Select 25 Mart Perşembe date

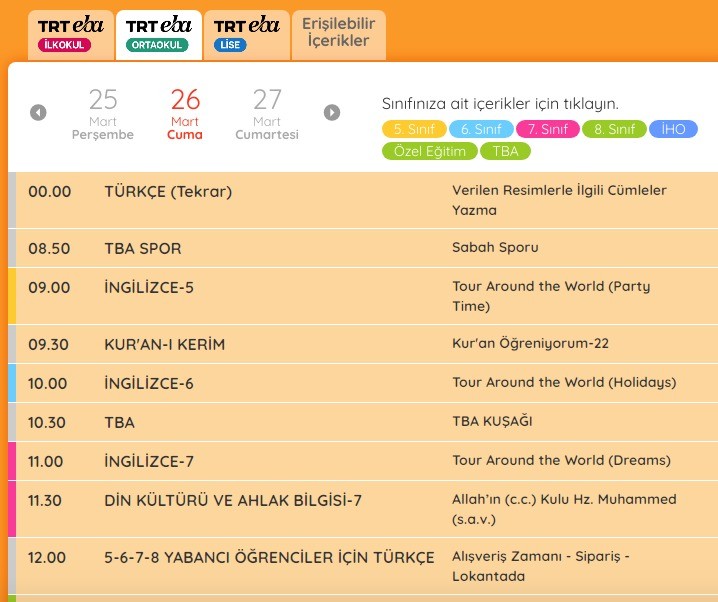pos(103,113)
